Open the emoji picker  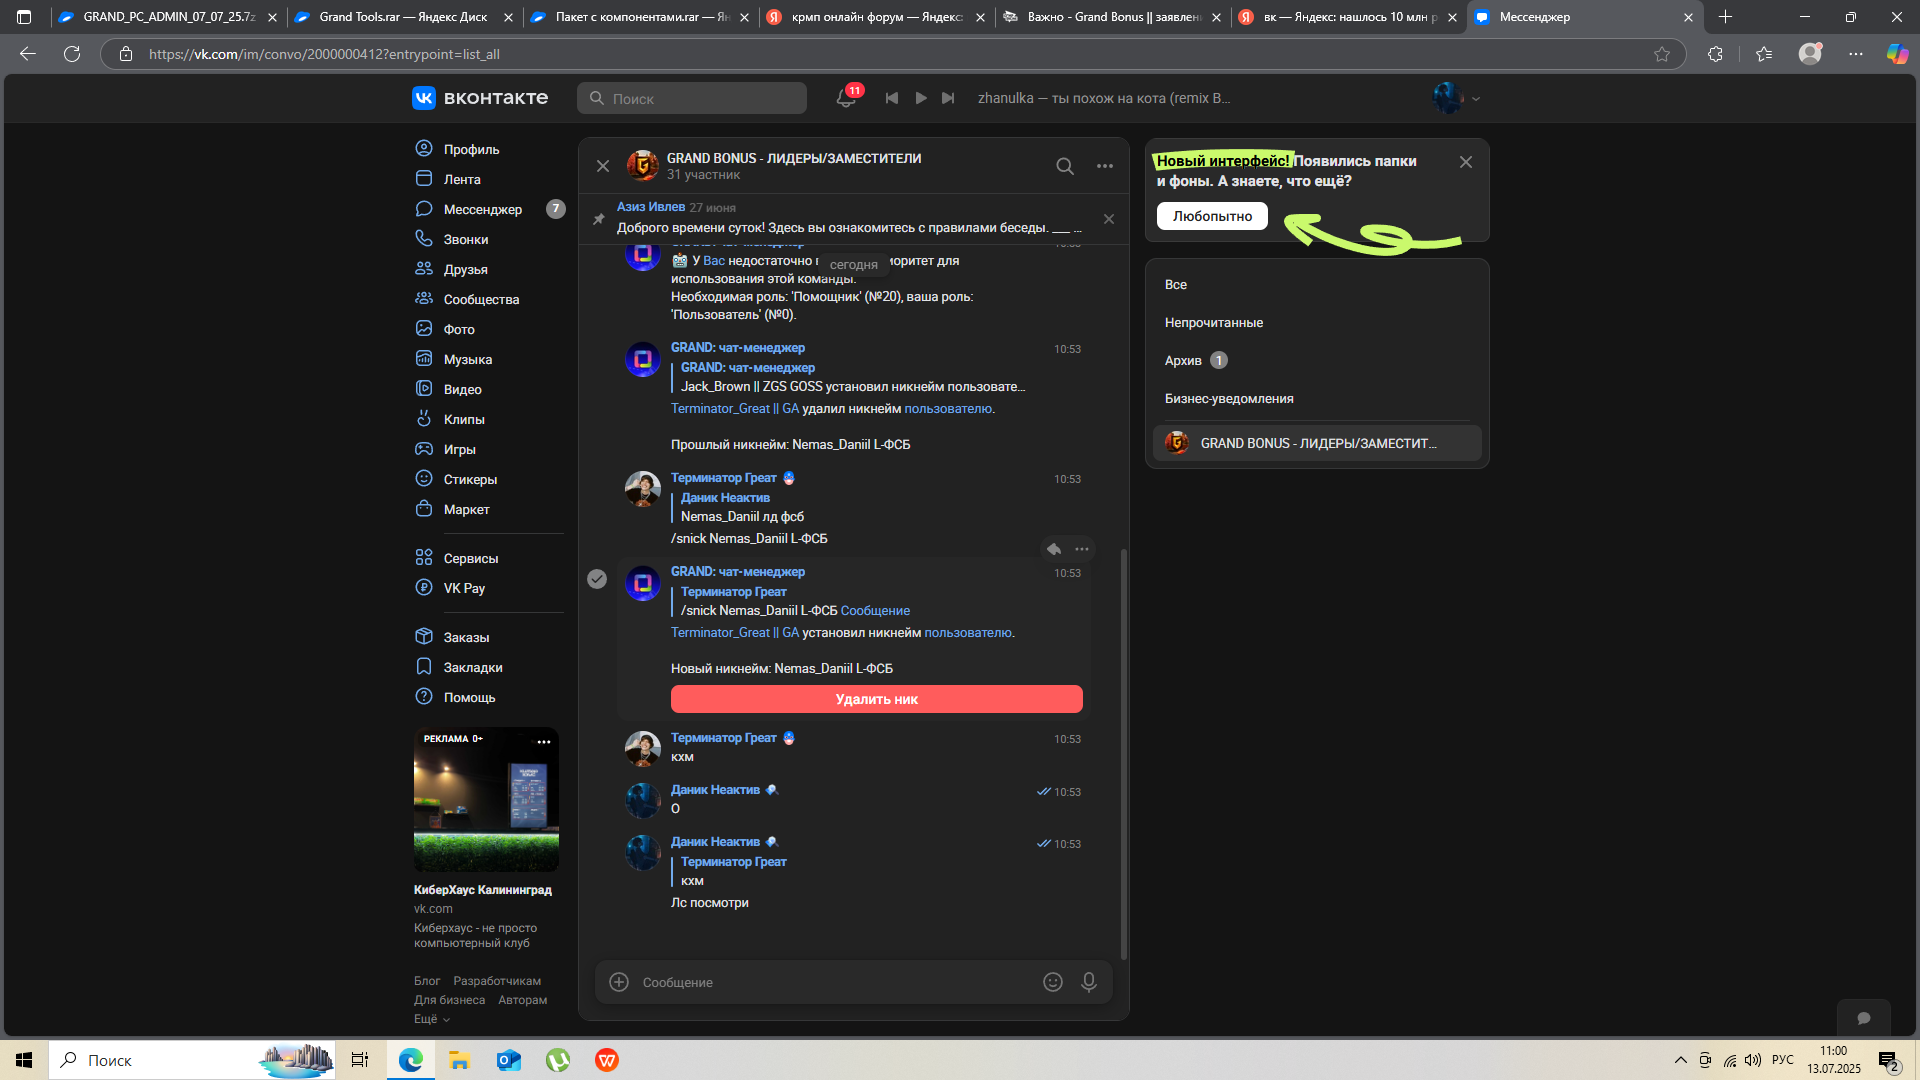click(x=1053, y=982)
